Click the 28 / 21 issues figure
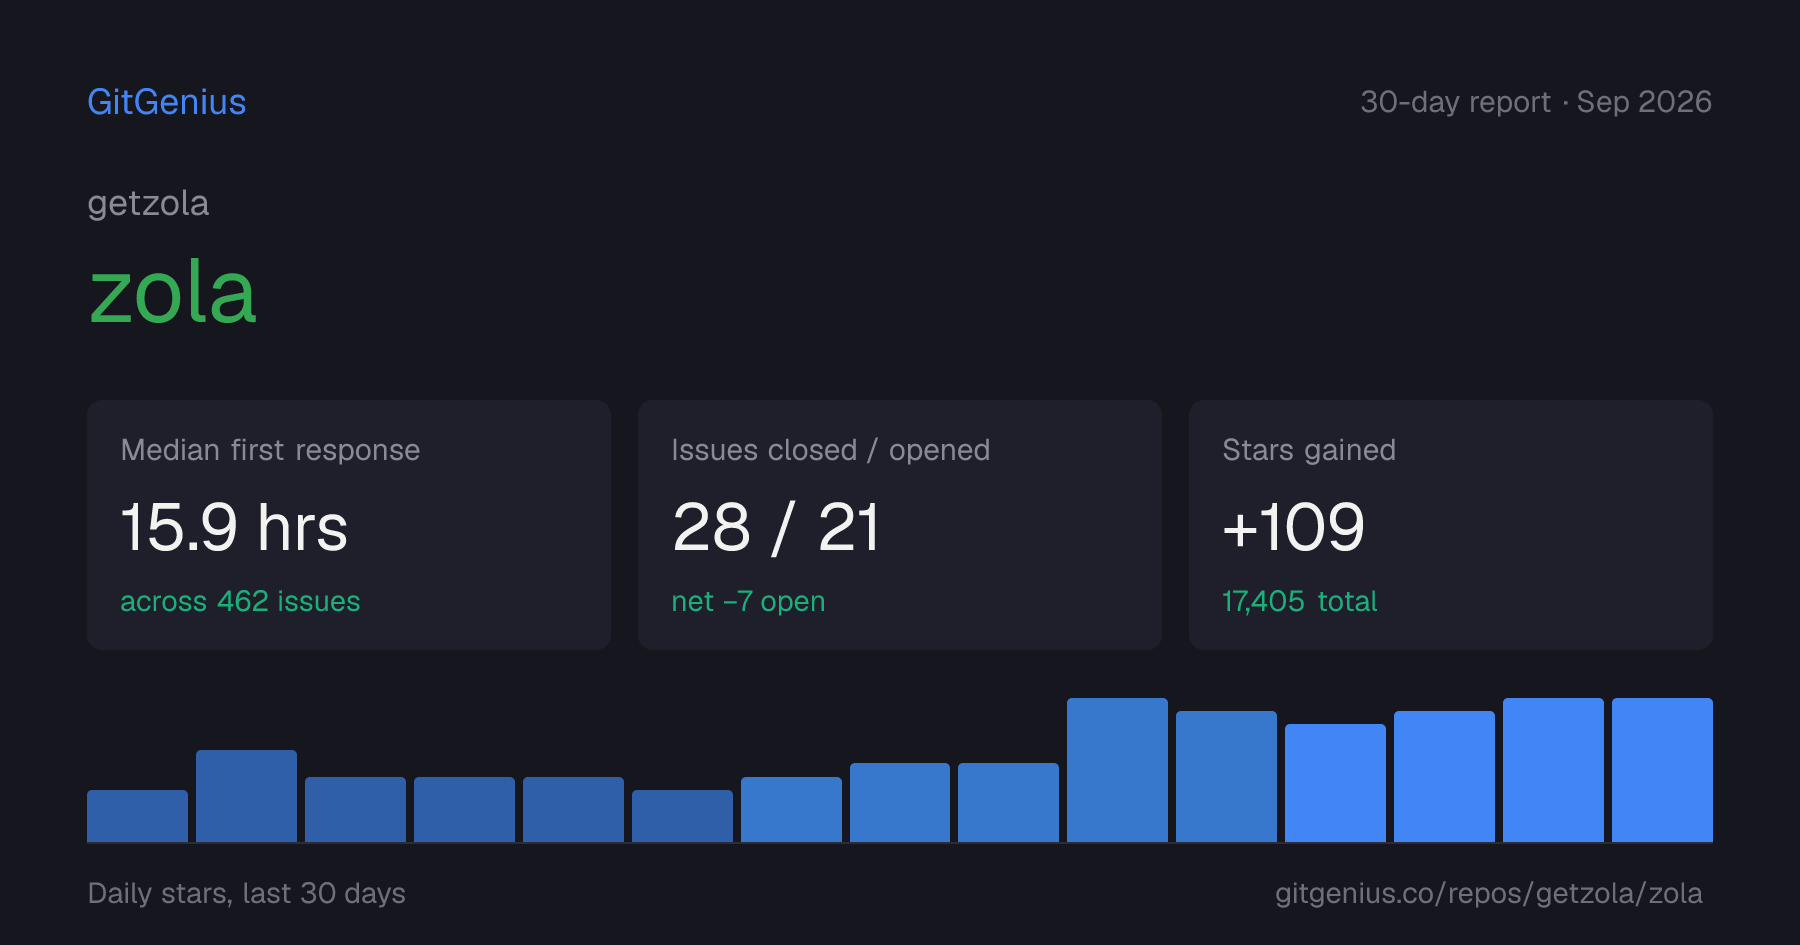This screenshot has height=945, width=1800. [x=776, y=527]
